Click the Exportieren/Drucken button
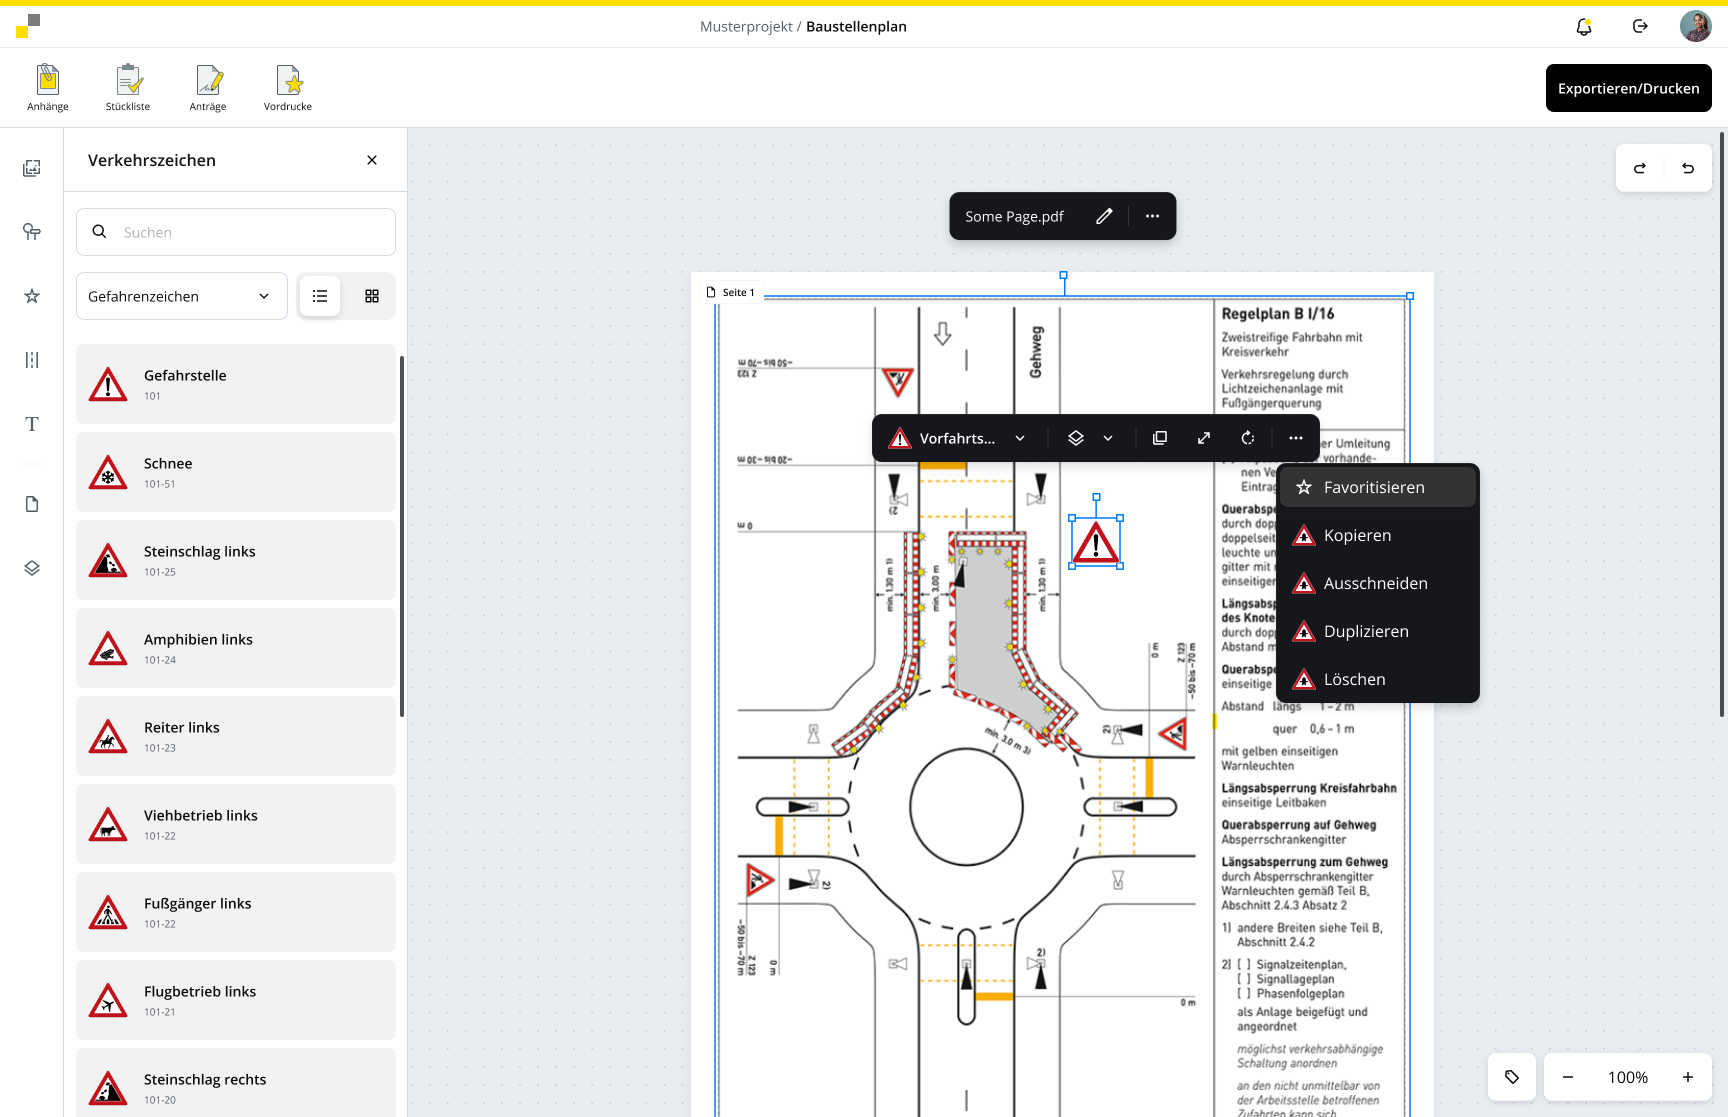This screenshot has width=1728, height=1117. tap(1628, 88)
